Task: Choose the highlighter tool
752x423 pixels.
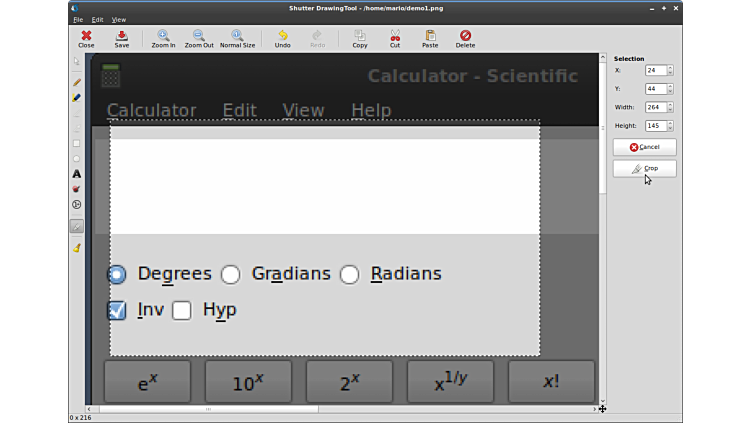Action: pyautogui.click(x=77, y=98)
